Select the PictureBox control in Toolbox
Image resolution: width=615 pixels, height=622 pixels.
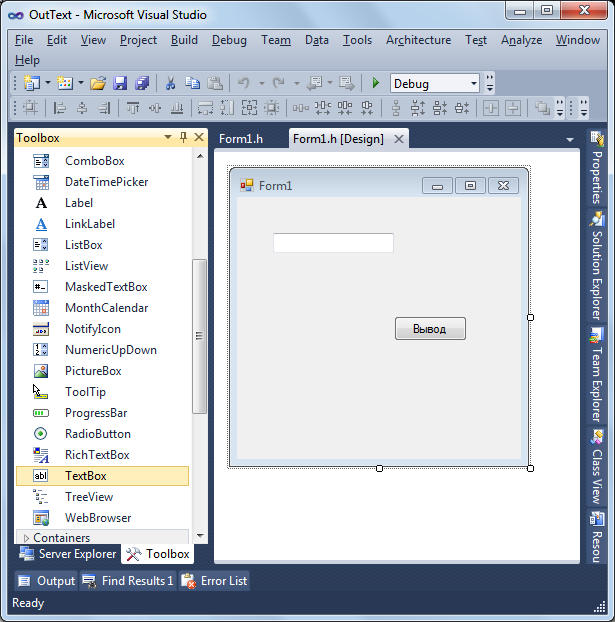pyautogui.click(x=102, y=371)
